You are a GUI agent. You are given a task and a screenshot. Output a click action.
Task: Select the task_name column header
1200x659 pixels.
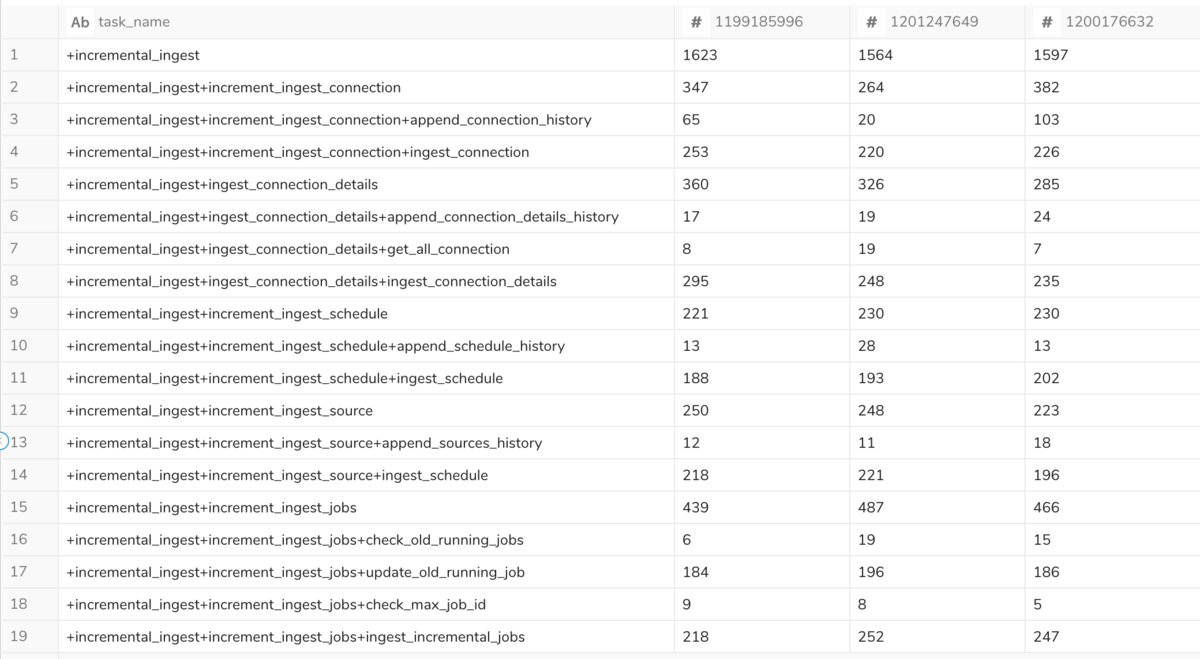[x=366, y=22]
